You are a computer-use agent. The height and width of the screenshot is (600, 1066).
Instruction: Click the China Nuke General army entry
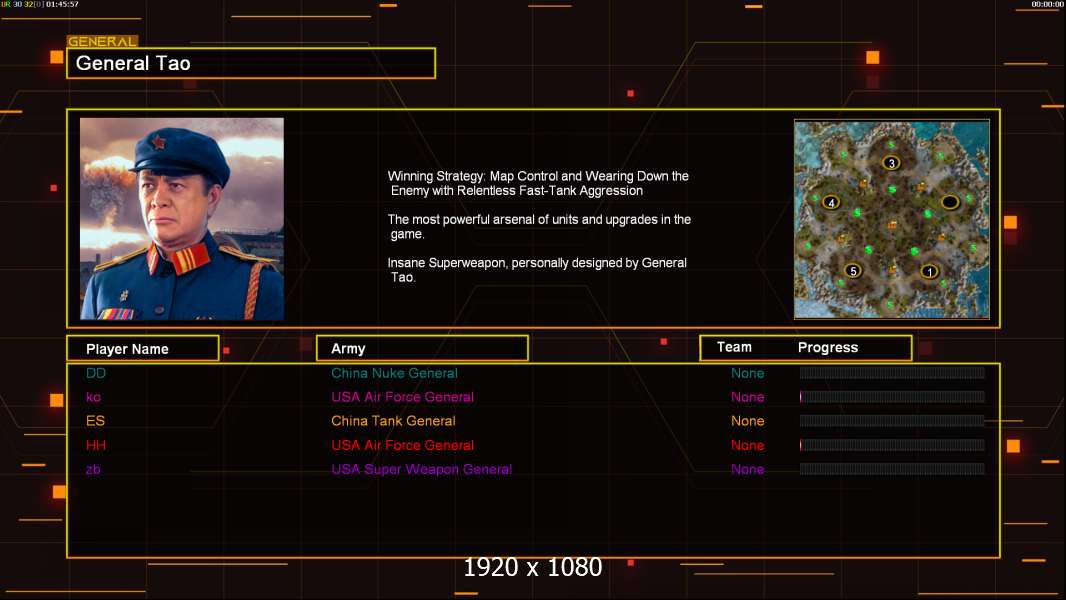[x=394, y=373]
